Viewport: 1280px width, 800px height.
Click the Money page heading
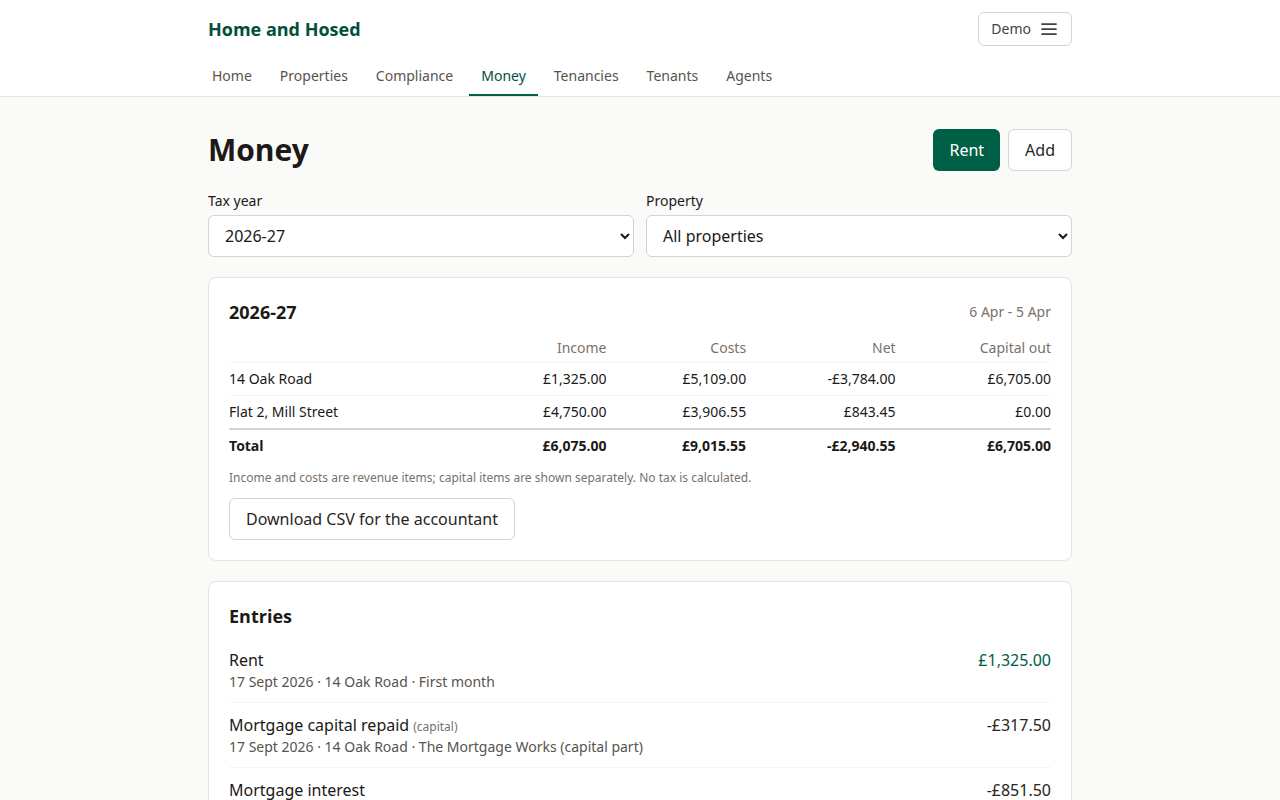click(x=258, y=150)
